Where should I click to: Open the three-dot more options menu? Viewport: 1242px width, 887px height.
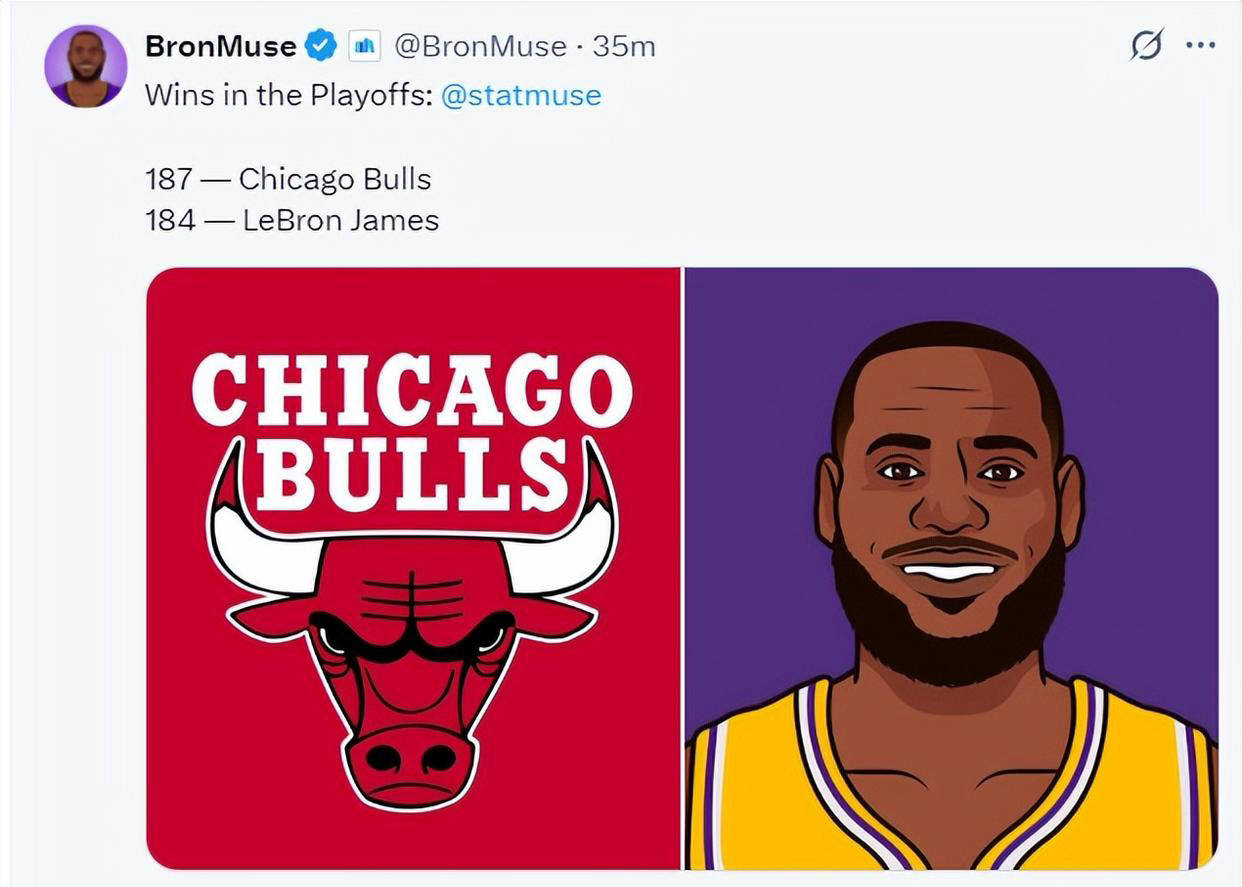1200,45
